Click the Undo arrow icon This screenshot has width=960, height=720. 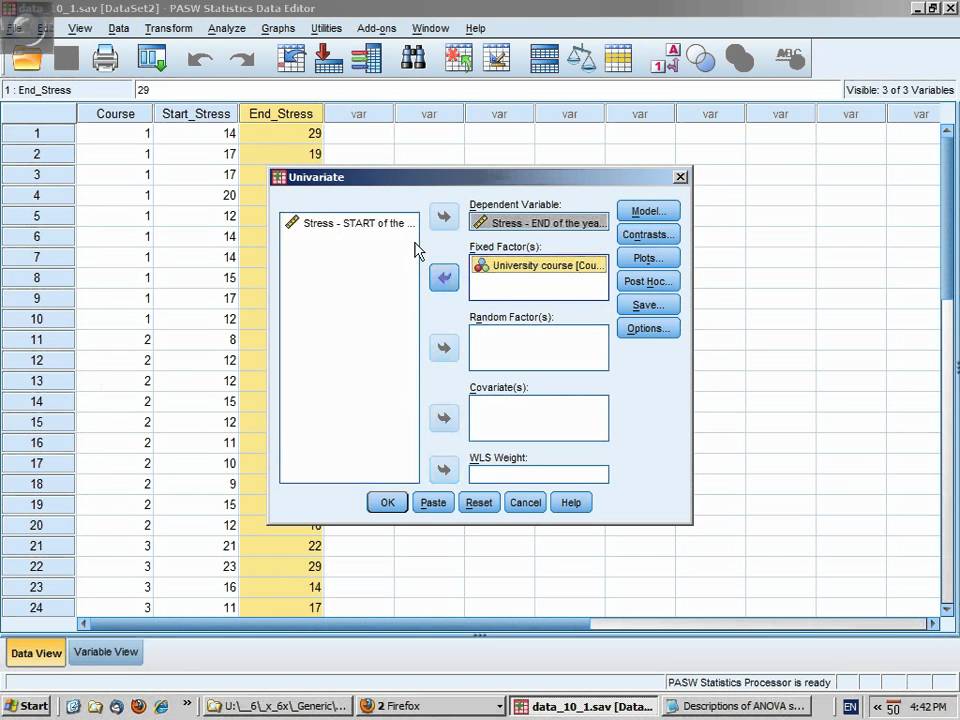[x=200, y=59]
